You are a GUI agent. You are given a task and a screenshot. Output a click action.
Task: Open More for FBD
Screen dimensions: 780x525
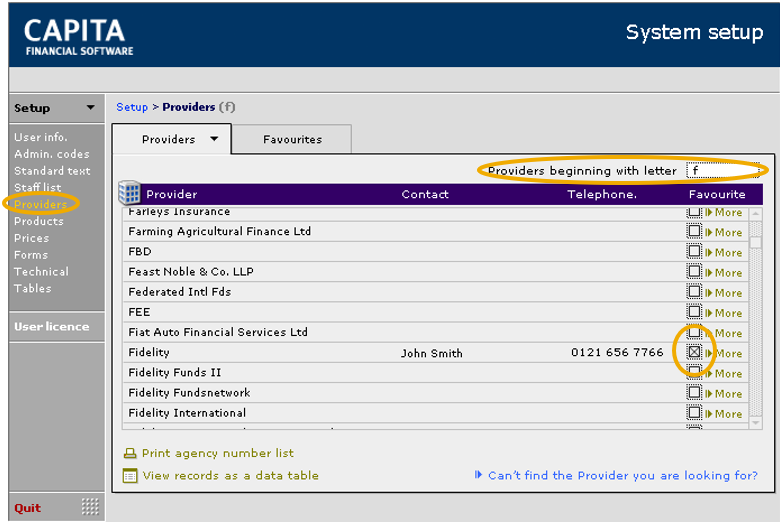724,253
